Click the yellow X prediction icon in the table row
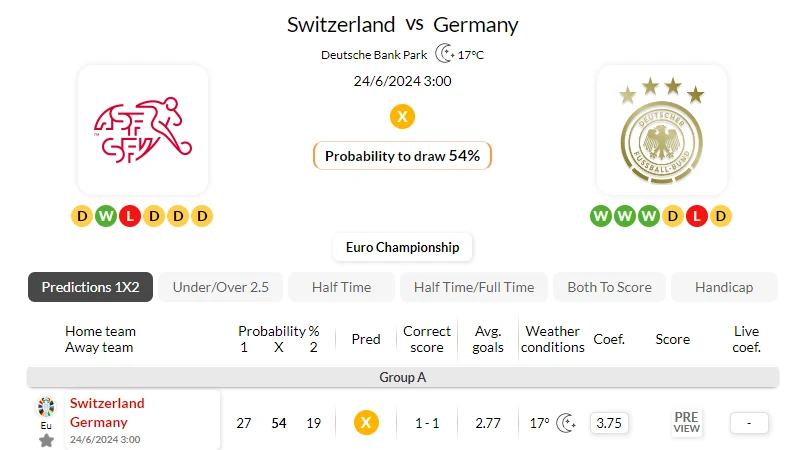 pos(366,423)
